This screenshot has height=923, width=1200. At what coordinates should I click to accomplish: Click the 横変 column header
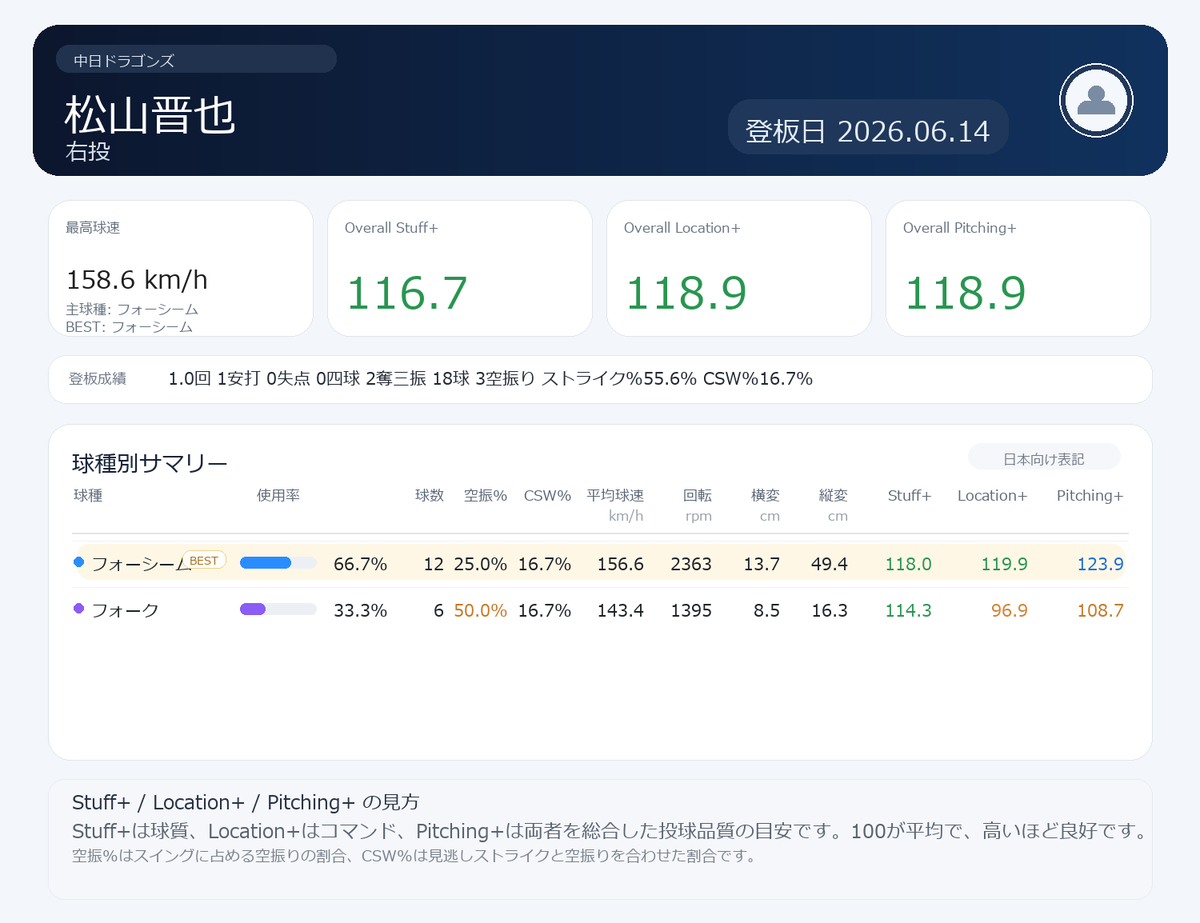[x=766, y=495]
